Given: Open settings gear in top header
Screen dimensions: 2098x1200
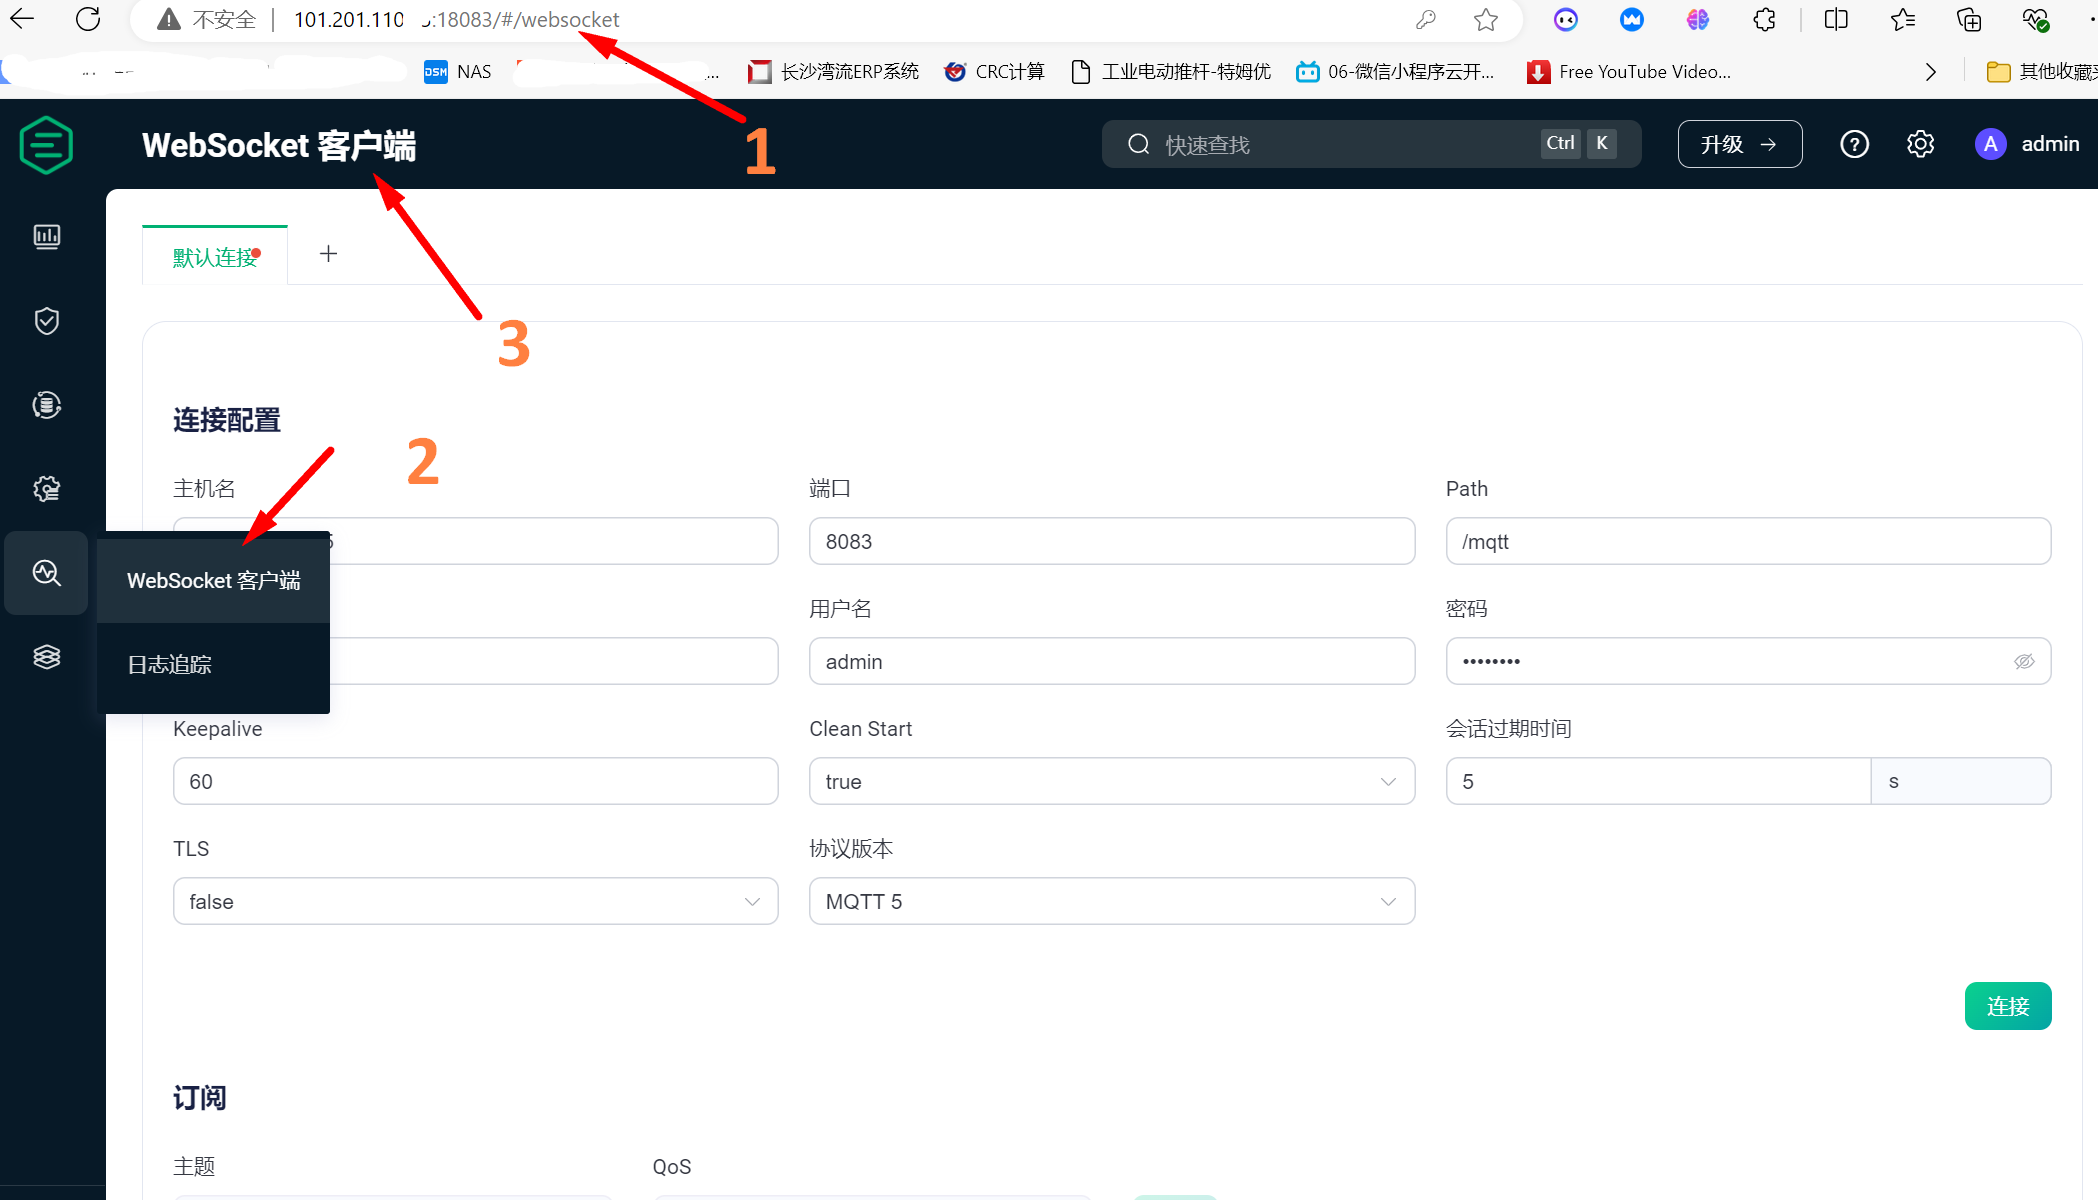Looking at the screenshot, I should (1920, 145).
